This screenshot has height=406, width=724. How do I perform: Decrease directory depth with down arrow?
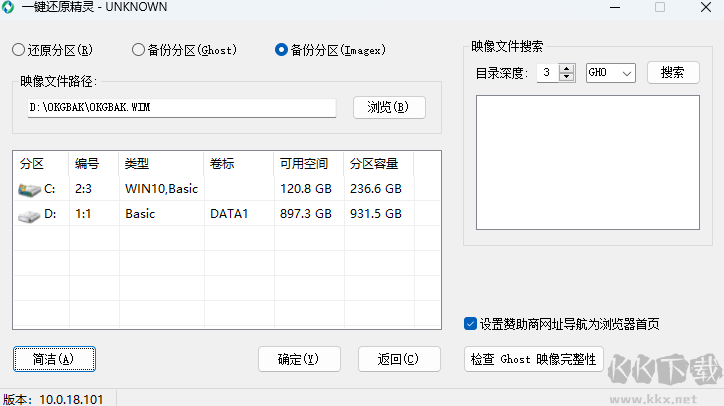tap(567, 78)
